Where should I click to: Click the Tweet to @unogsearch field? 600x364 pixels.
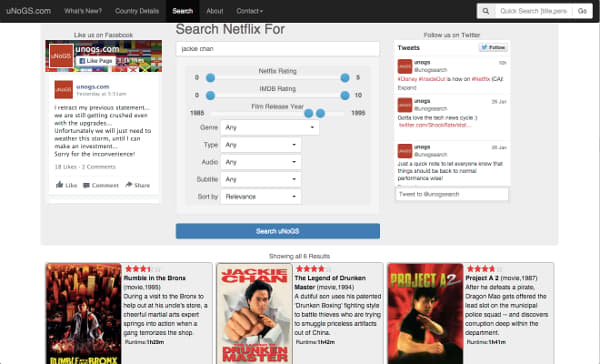[452, 194]
